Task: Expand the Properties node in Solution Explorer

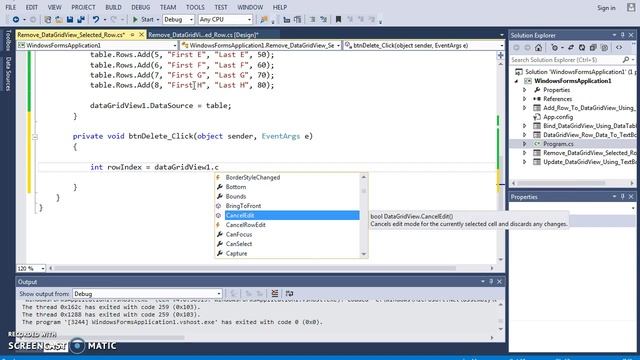Action: 525,90
